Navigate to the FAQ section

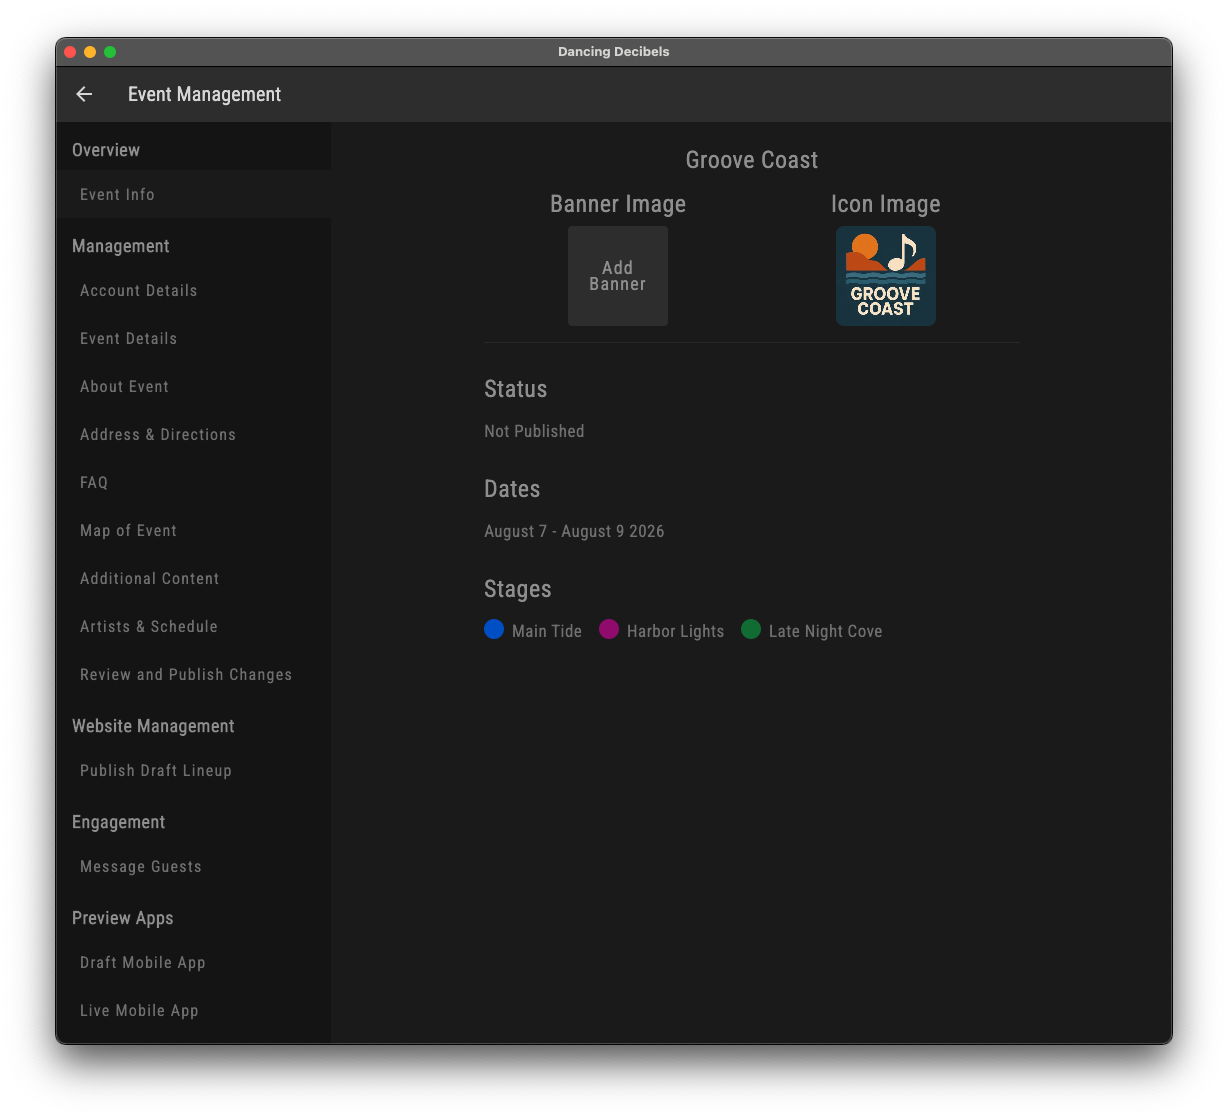point(94,483)
